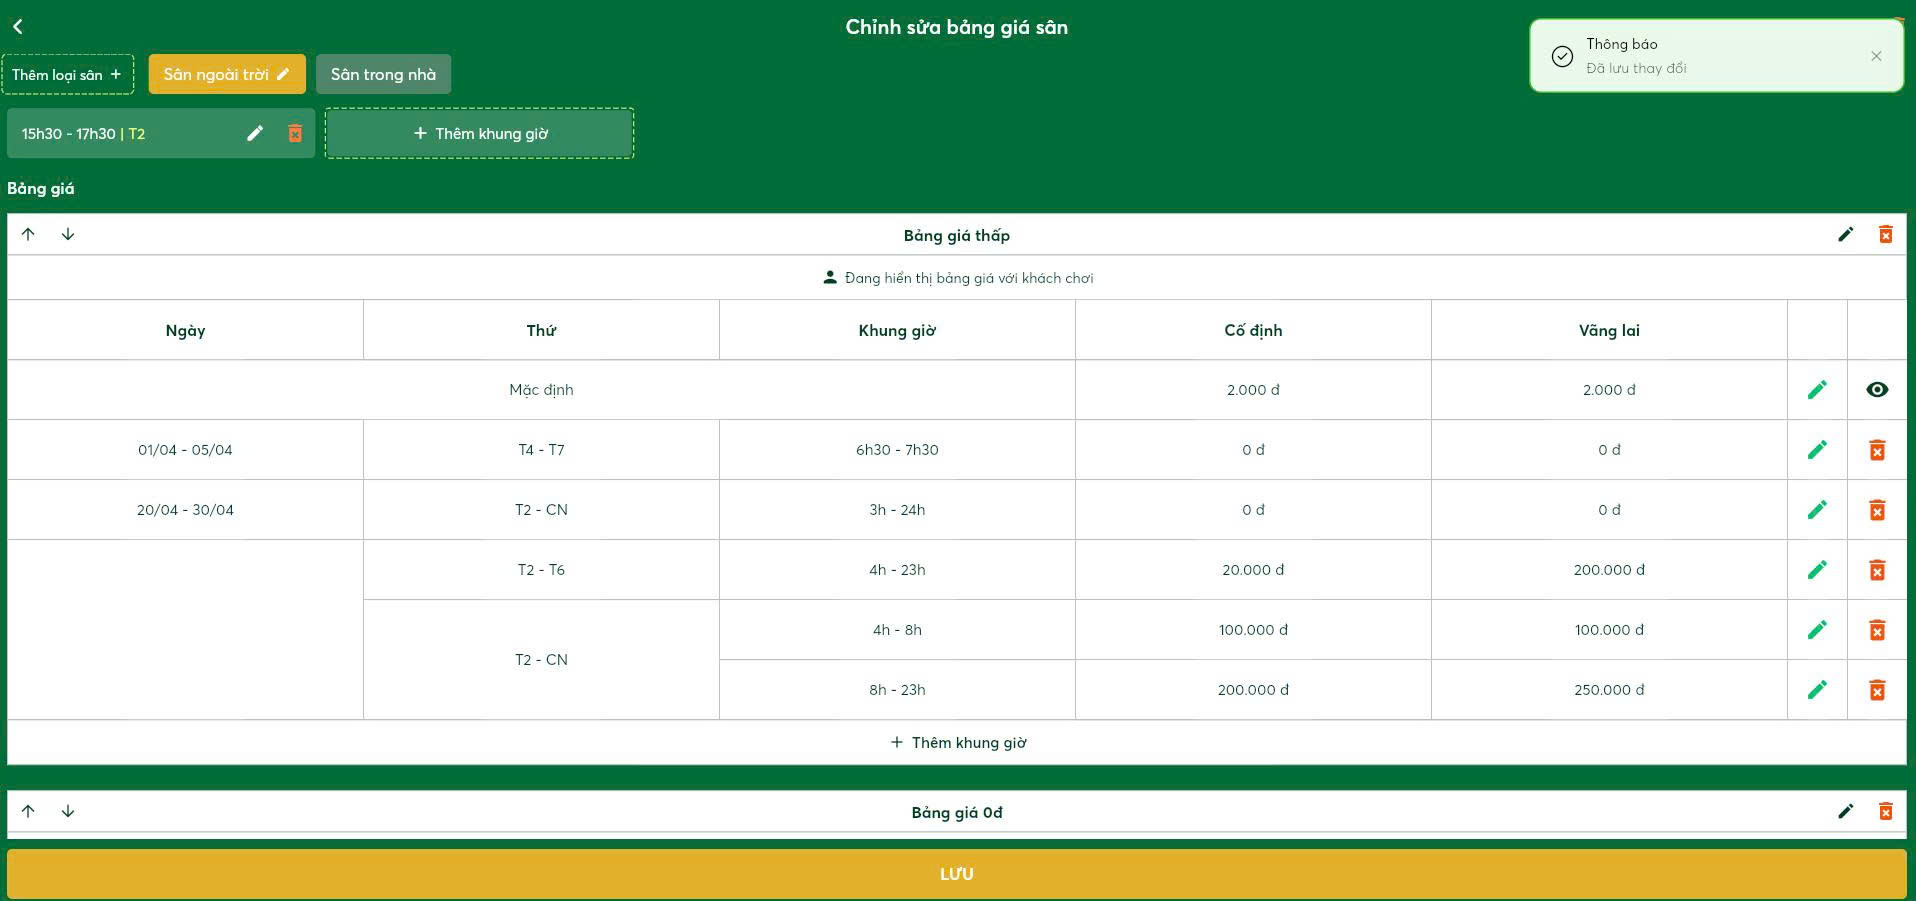Viewport: 1916px width, 901px height.
Task: Edit the Bảng giá thấp title
Action: click(x=1846, y=234)
